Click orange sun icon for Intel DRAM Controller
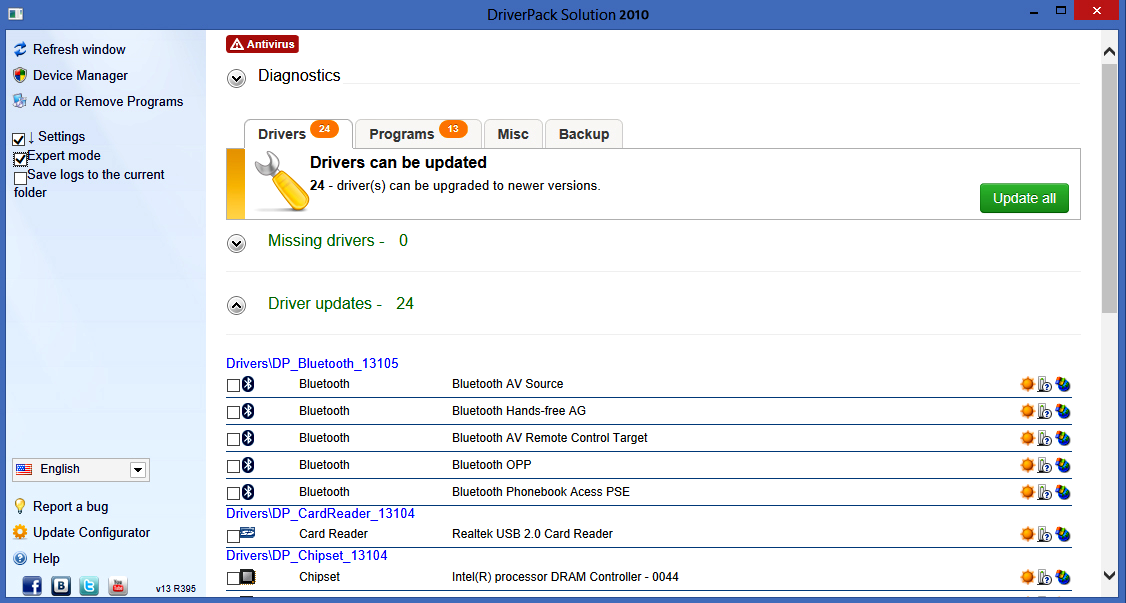 tap(1028, 577)
